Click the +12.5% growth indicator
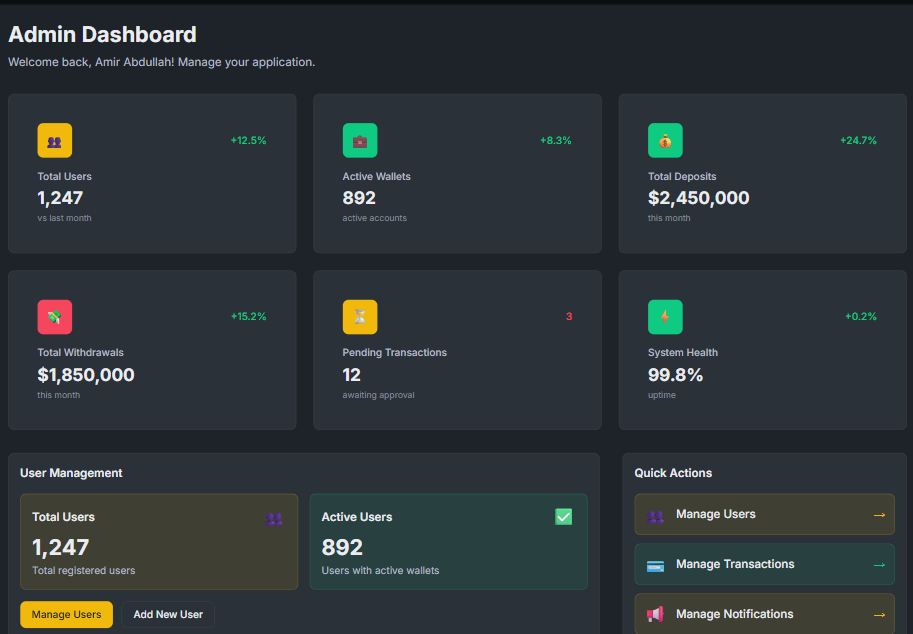 tap(248, 140)
